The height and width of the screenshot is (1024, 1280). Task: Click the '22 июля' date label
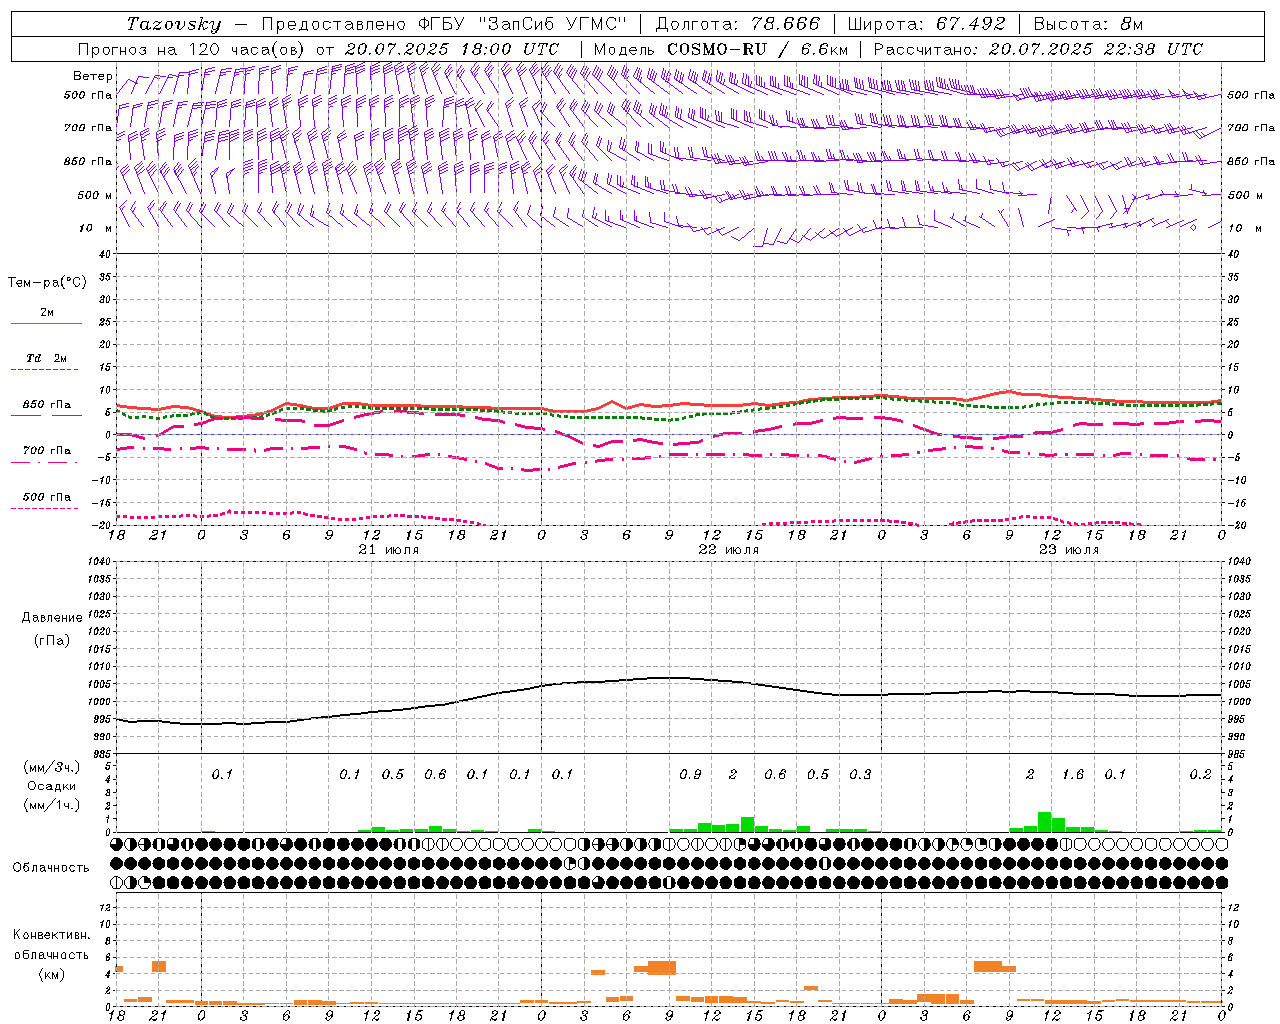point(728,550)
